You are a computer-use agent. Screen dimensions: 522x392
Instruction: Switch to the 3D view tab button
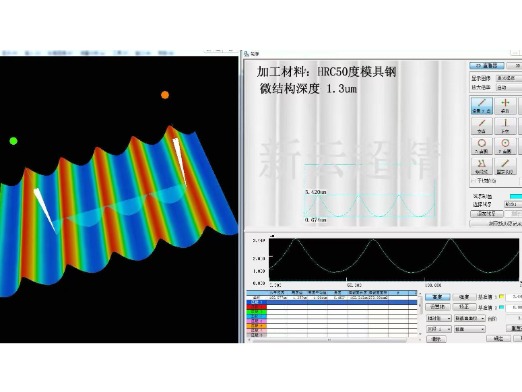coord(514,66)
